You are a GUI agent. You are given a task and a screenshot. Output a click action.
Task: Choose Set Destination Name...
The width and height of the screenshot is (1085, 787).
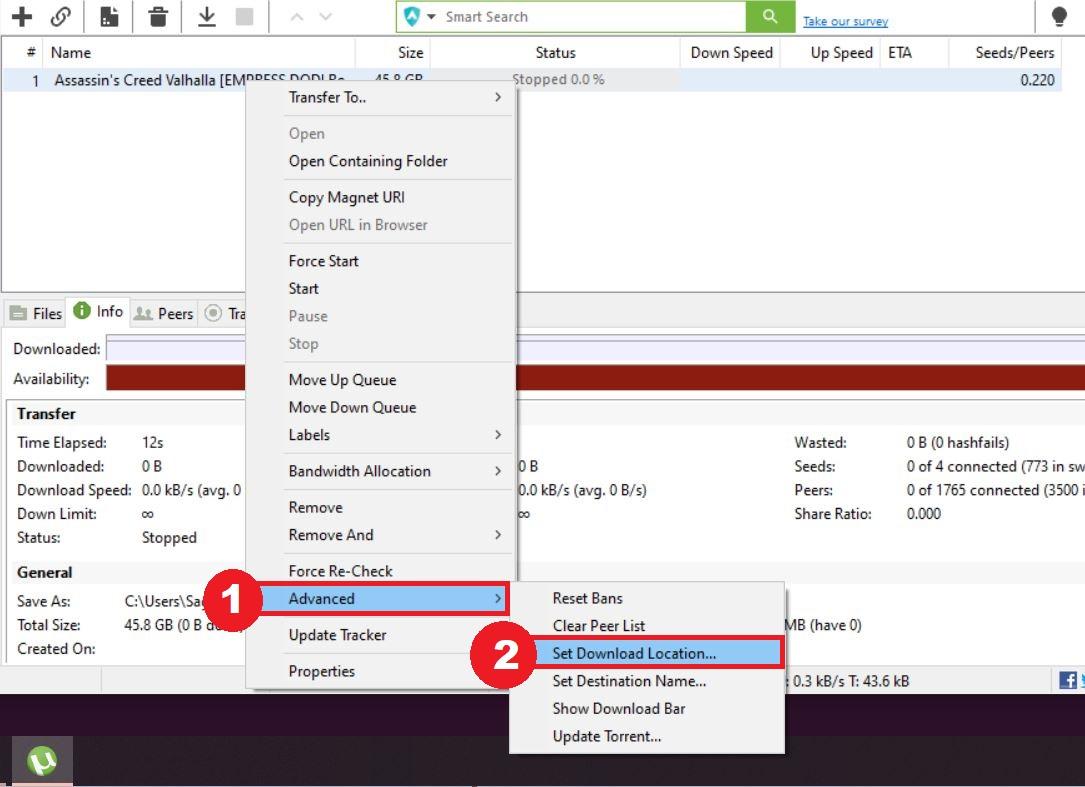pos(646,681)
